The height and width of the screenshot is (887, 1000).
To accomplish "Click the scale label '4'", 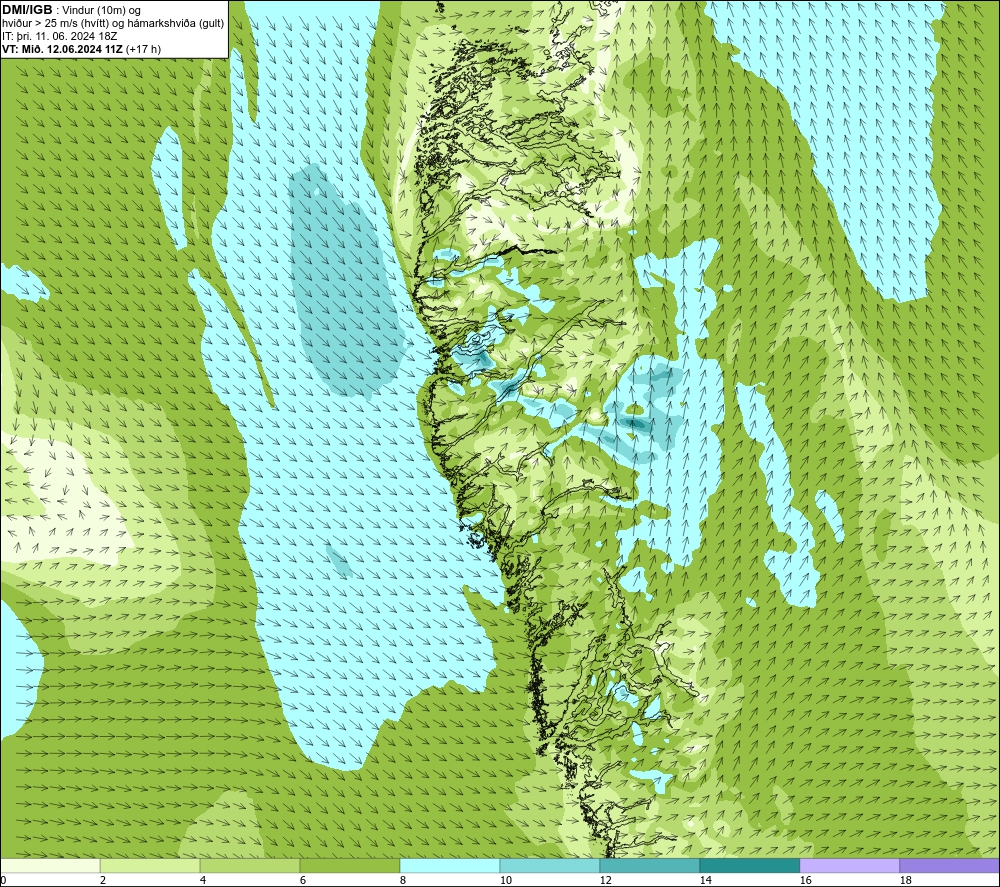I will [203, 881].
